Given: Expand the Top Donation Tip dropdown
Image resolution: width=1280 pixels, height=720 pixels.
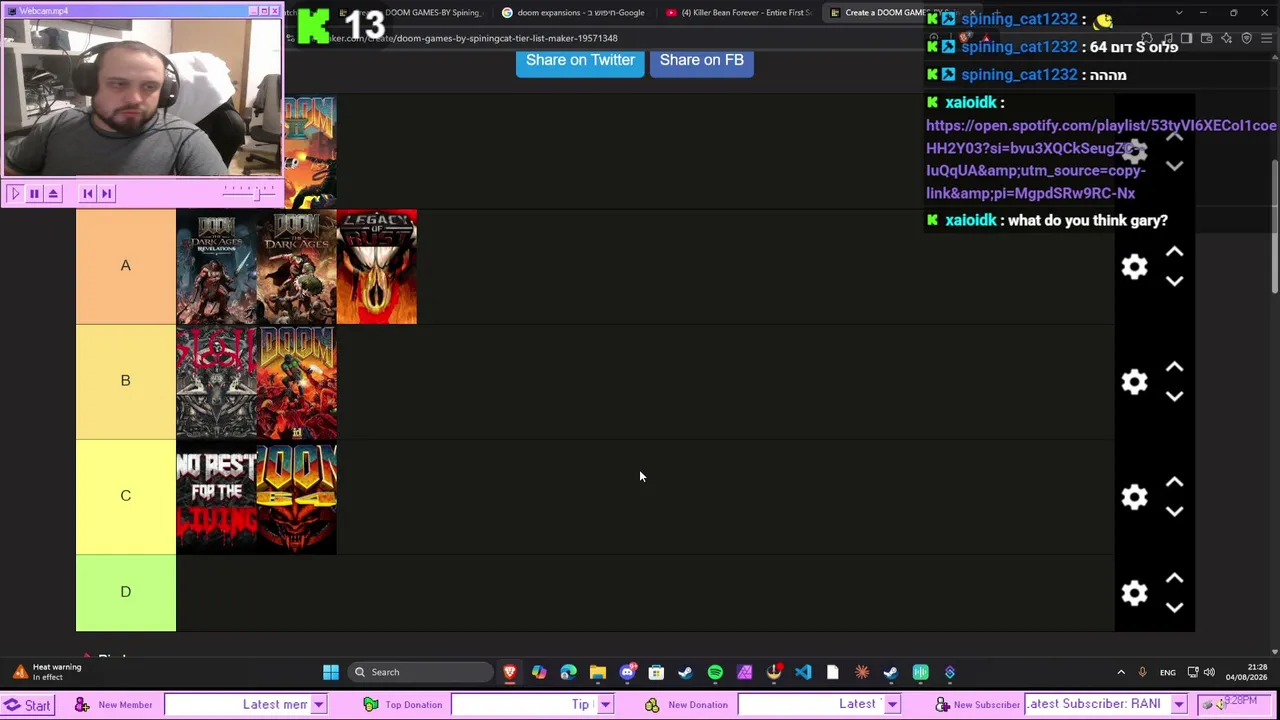Looking at the screenshot, I should coord(605,705).
